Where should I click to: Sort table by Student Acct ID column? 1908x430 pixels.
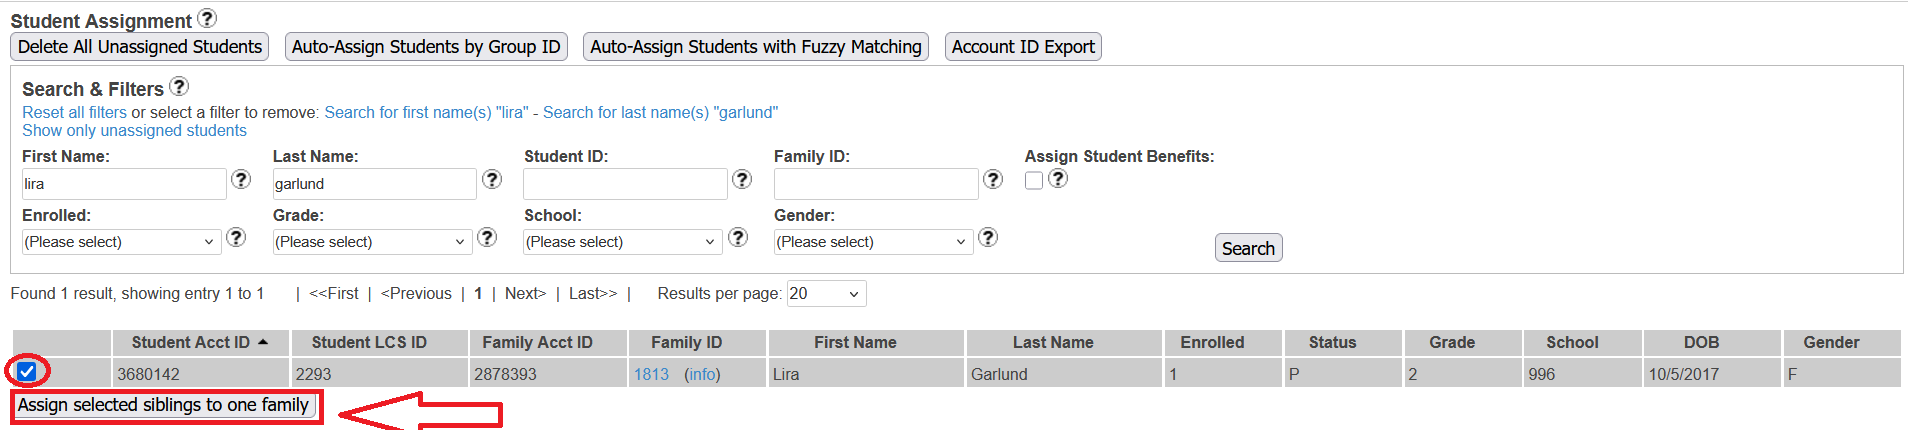[191, 342]
